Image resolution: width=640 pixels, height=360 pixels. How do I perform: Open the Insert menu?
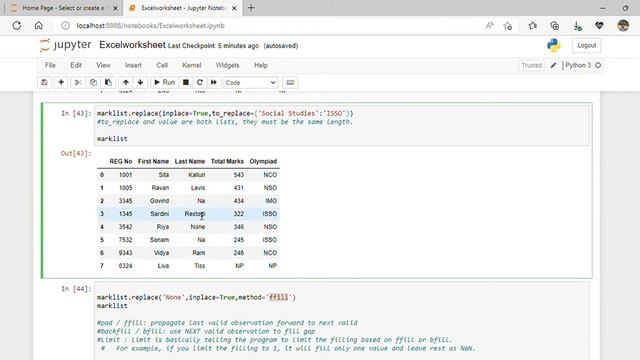pyautogui.click(x=133, y=65)
